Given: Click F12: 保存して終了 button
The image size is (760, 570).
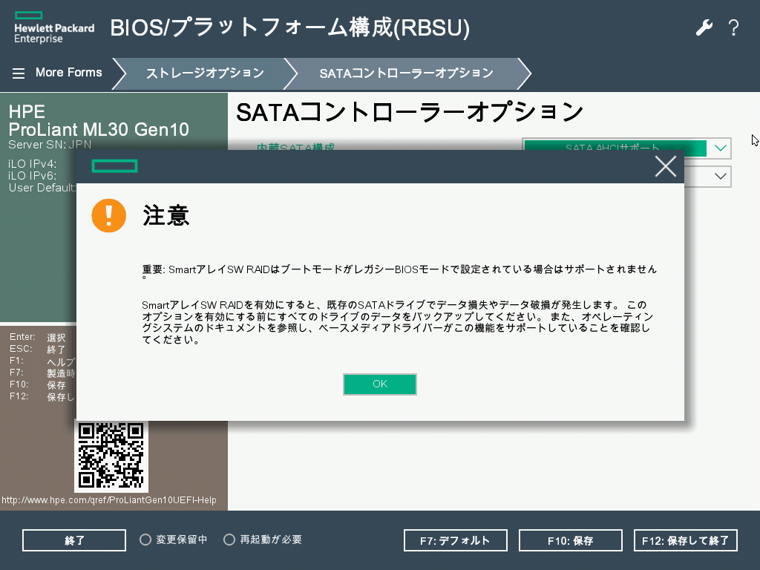Looking at the screenshot, I should [685, 540].
